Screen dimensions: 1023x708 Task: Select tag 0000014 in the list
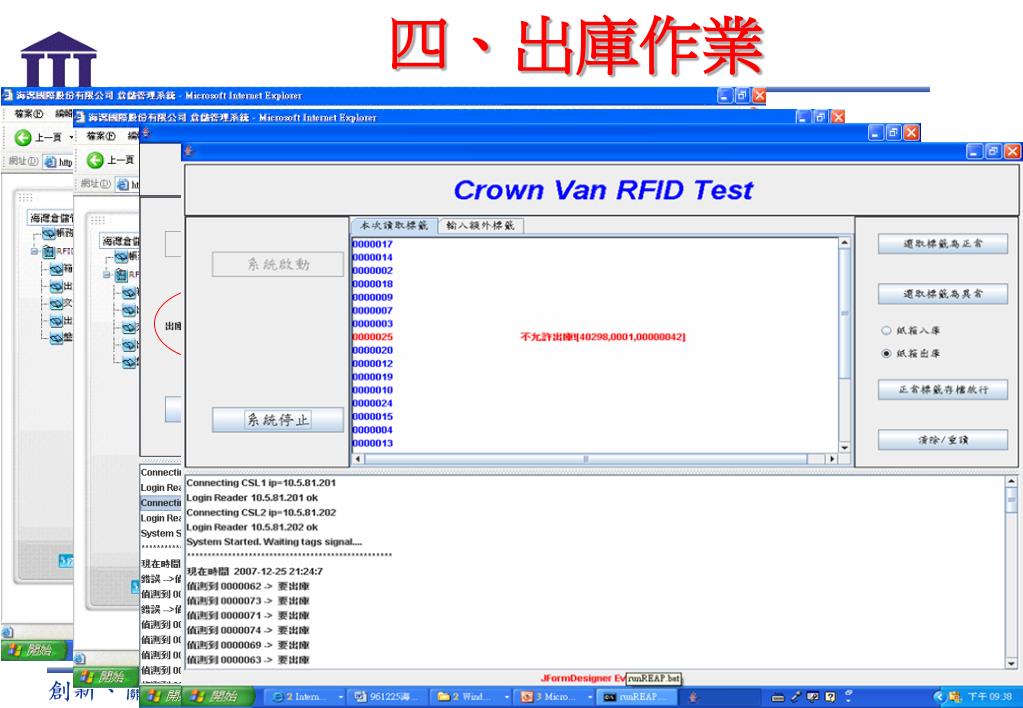tap(373, 257)
